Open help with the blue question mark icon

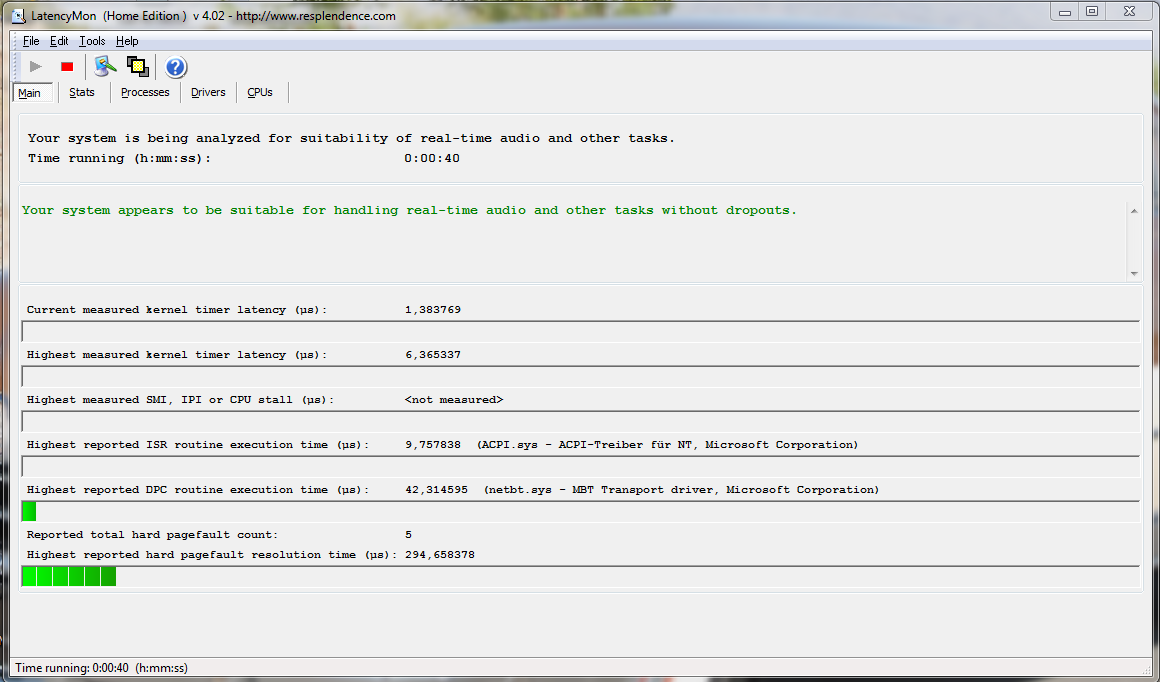click(x=176, y=67)
